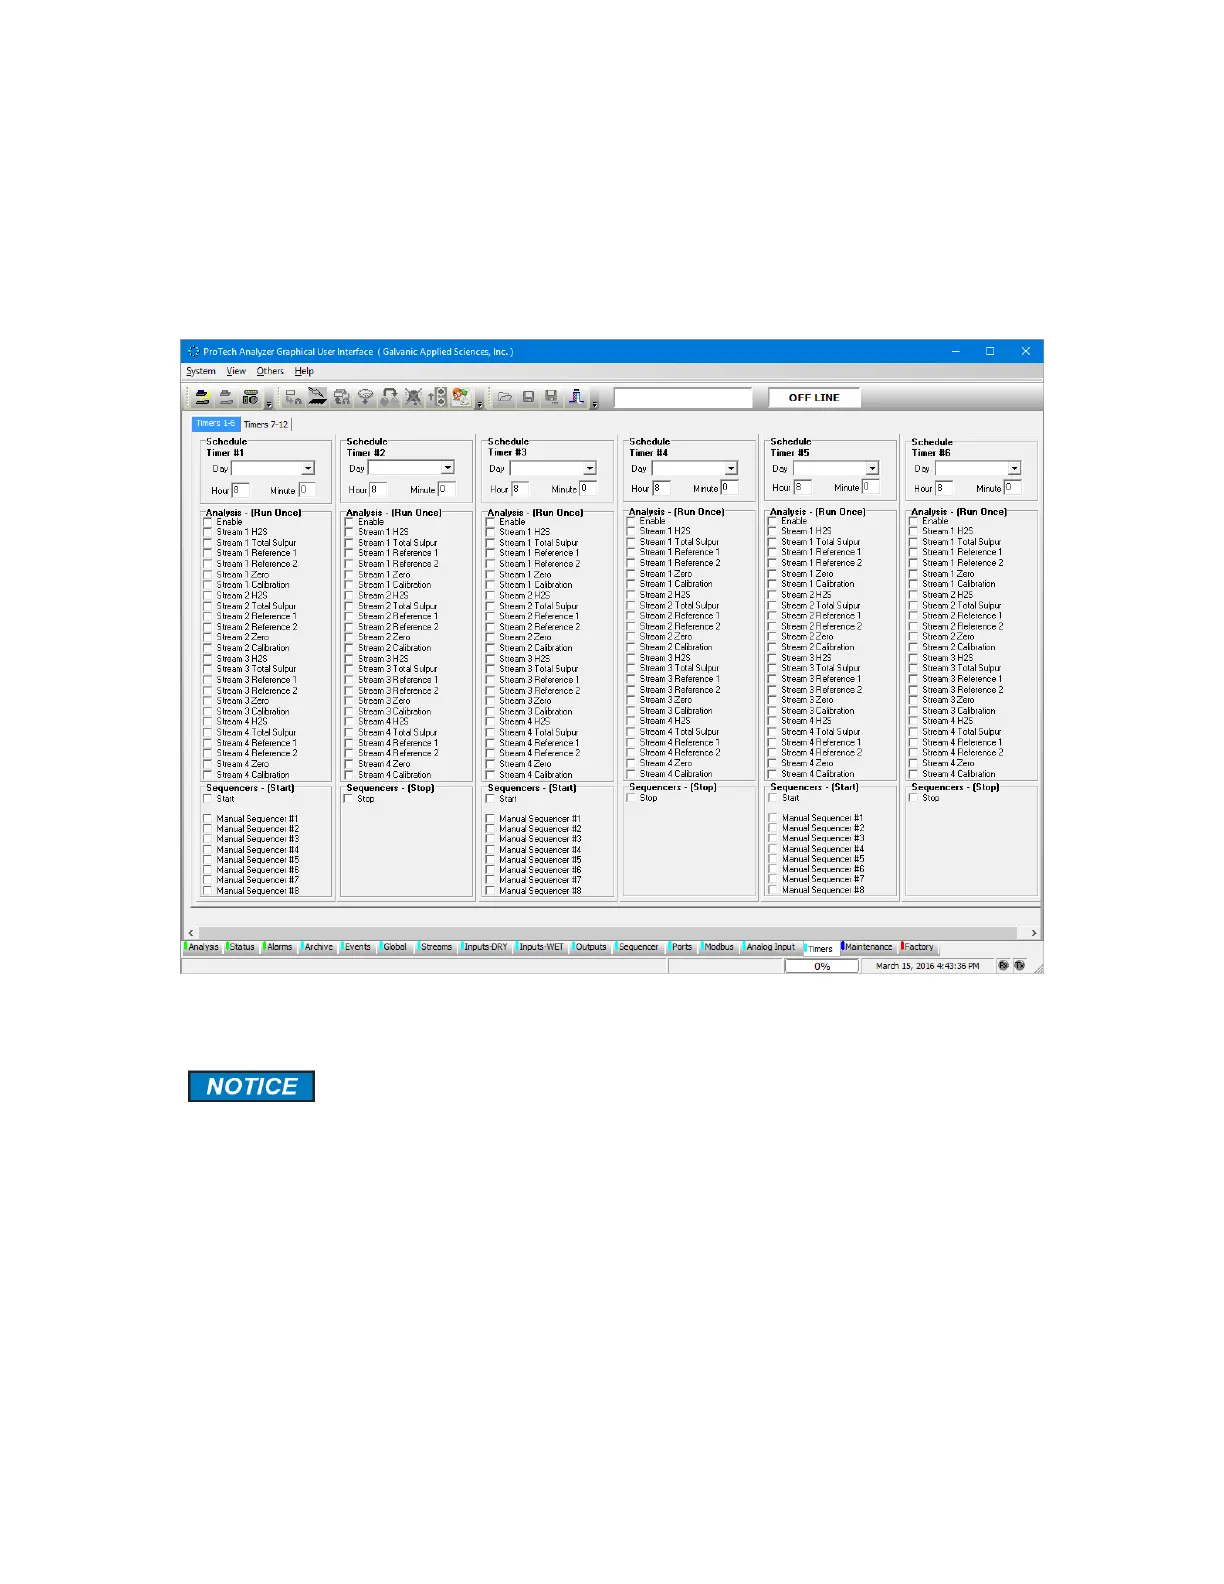Click the Tx status indicator icon

click(x=1019, y=966)
